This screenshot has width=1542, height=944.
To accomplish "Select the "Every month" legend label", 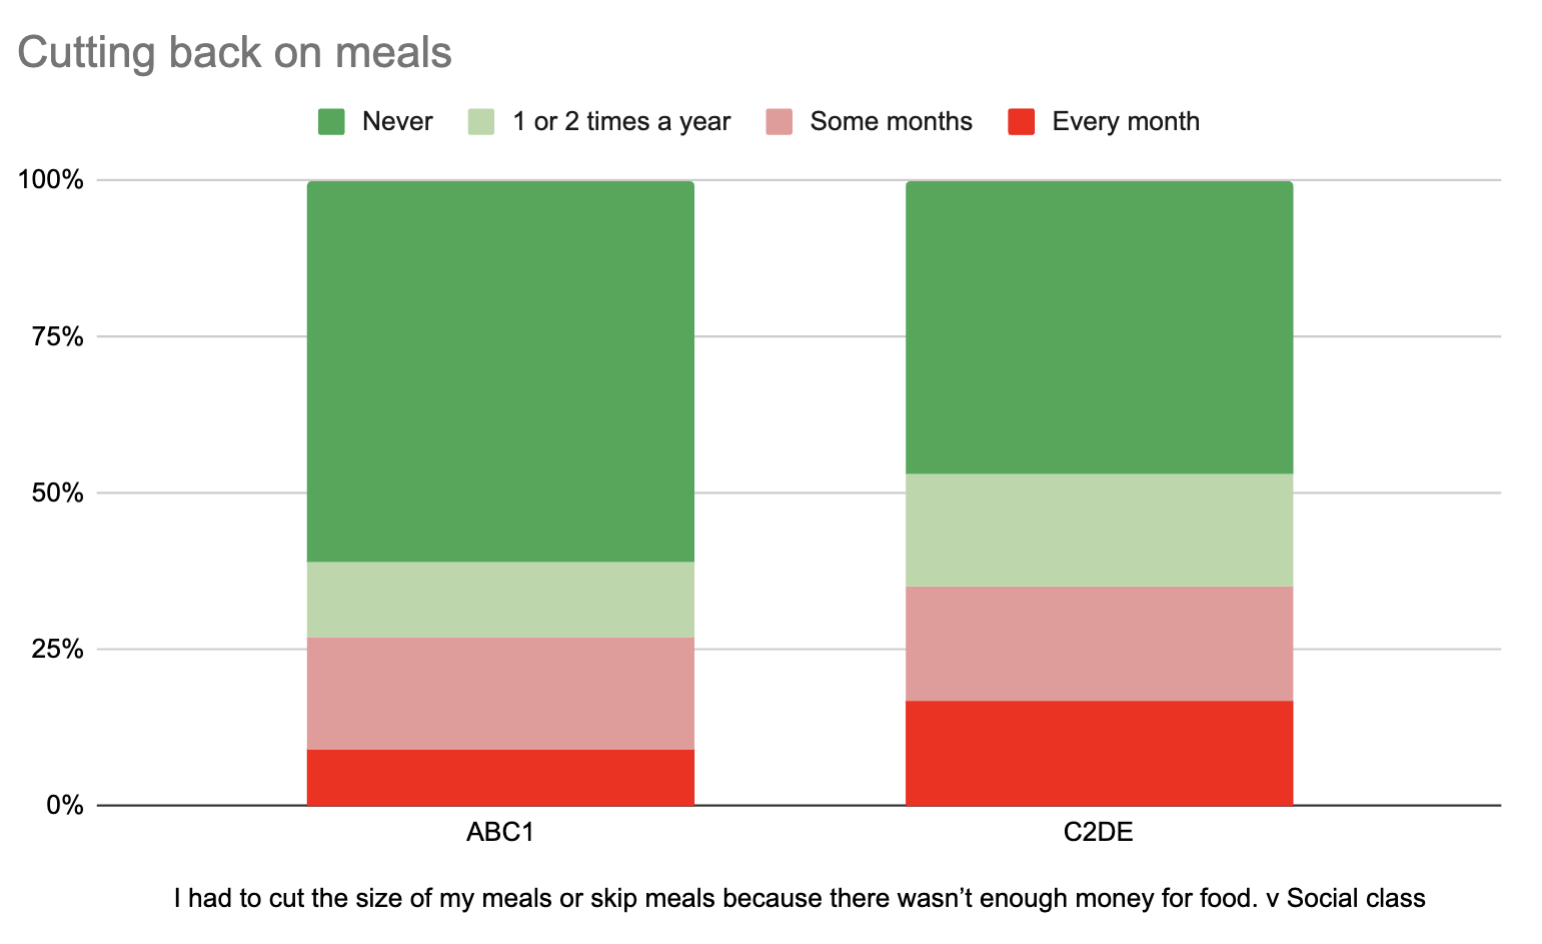I will [x=1125, y=122].
